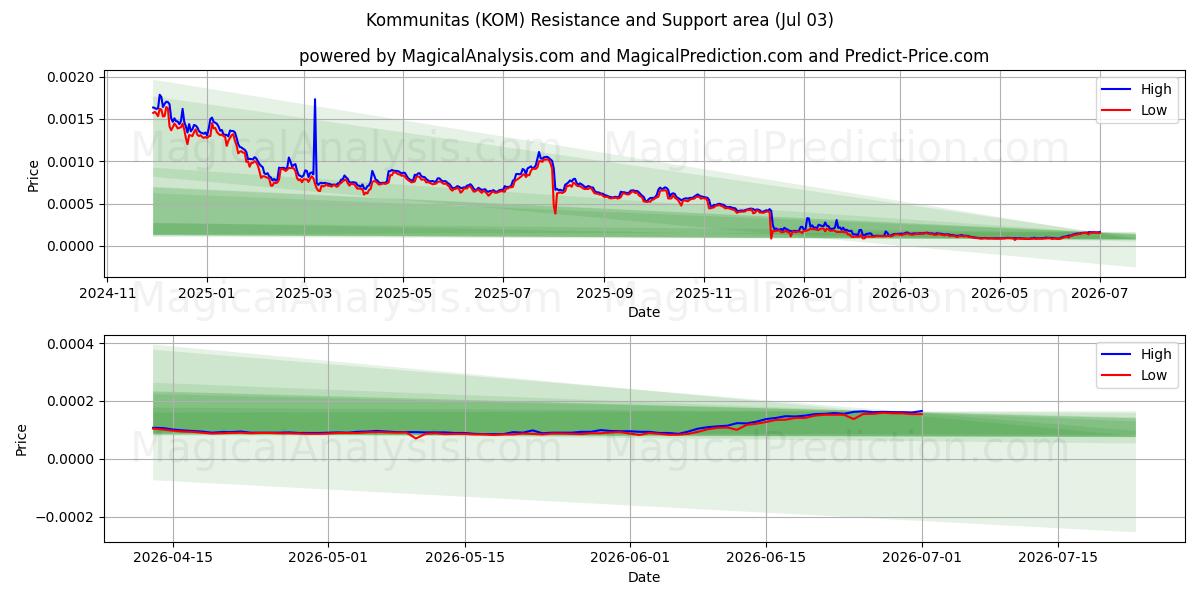Click the '2026-04-15' x-axis tick label
This screenshot has height=600, width=1200.
(174, 558)
